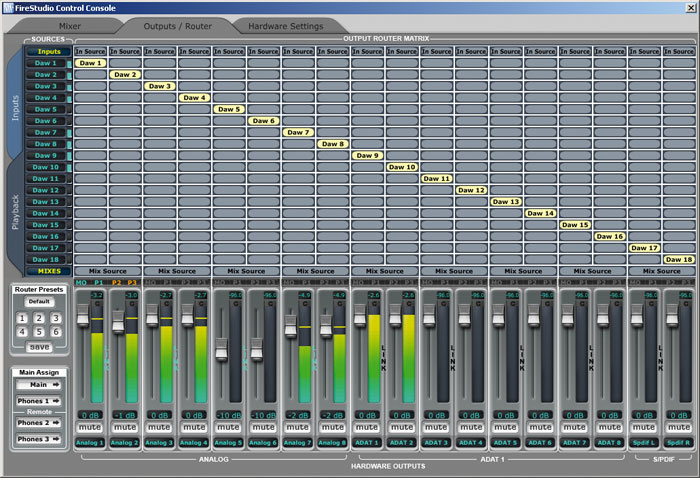Toggle LINK between ADAT 1 and ADAT 2
The image size is (700, 478).
tap(382, 357)
